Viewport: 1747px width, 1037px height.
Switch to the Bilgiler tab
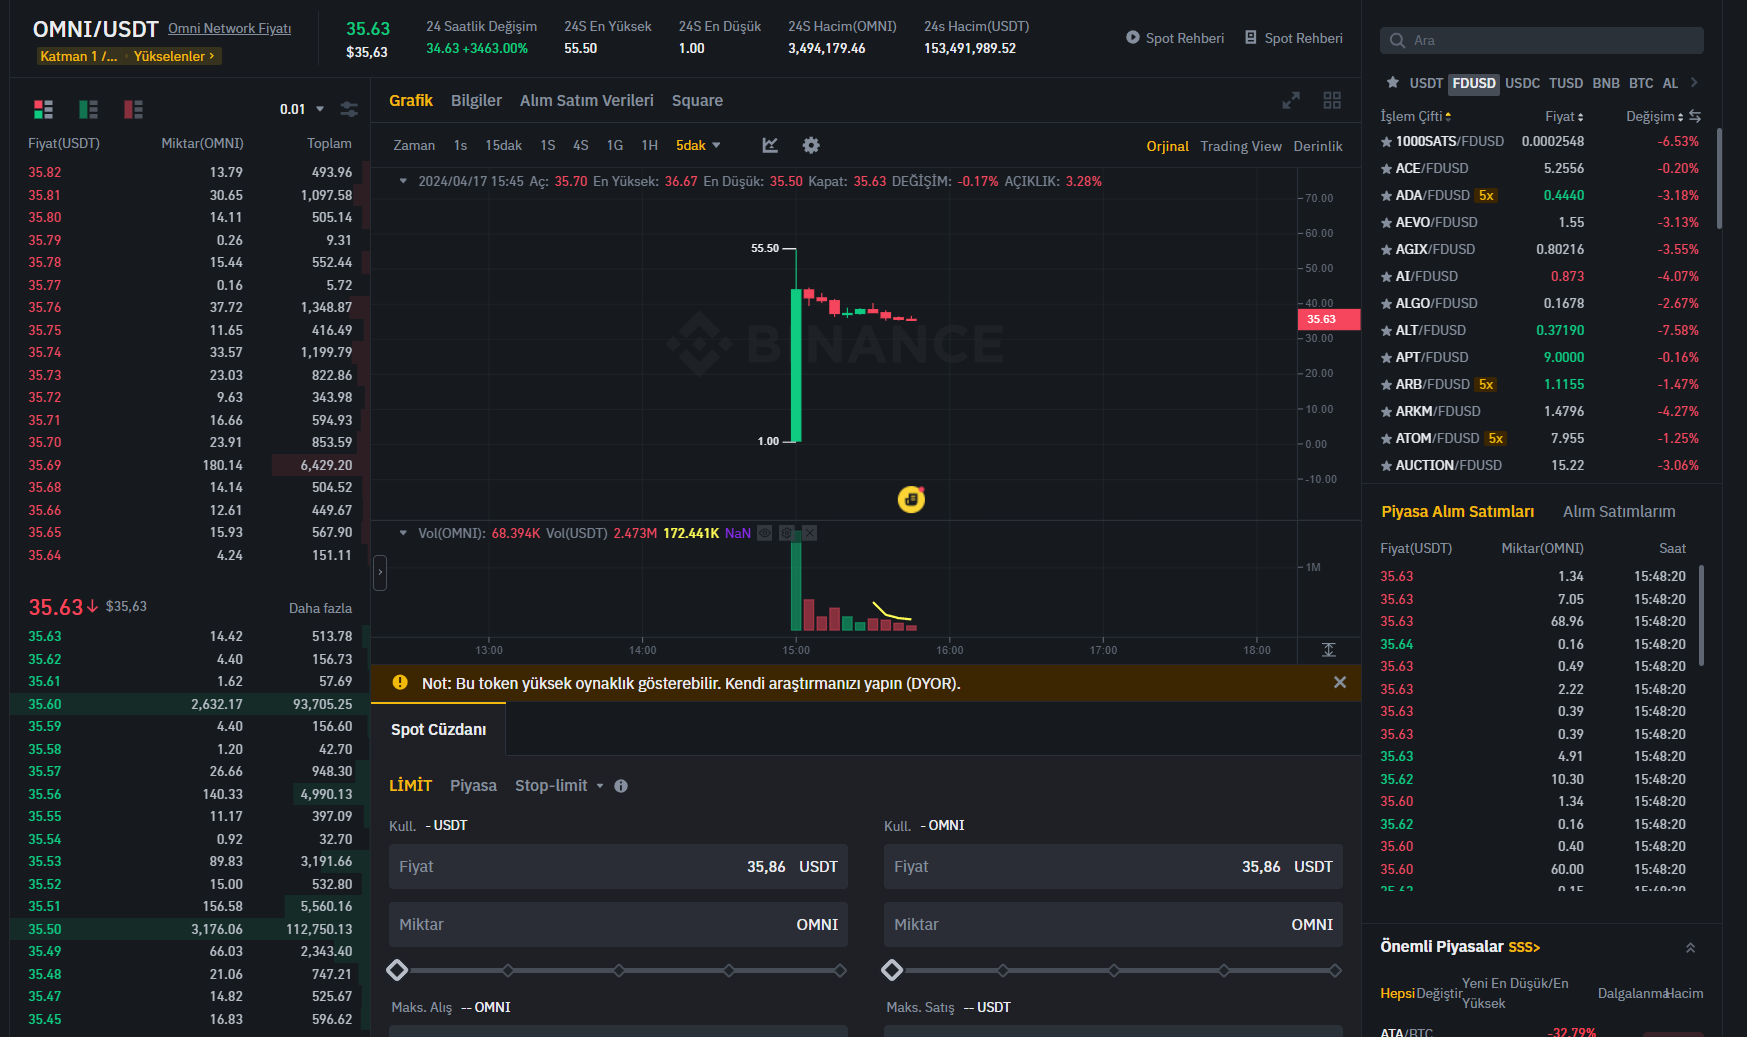click(x=476, y=101)
